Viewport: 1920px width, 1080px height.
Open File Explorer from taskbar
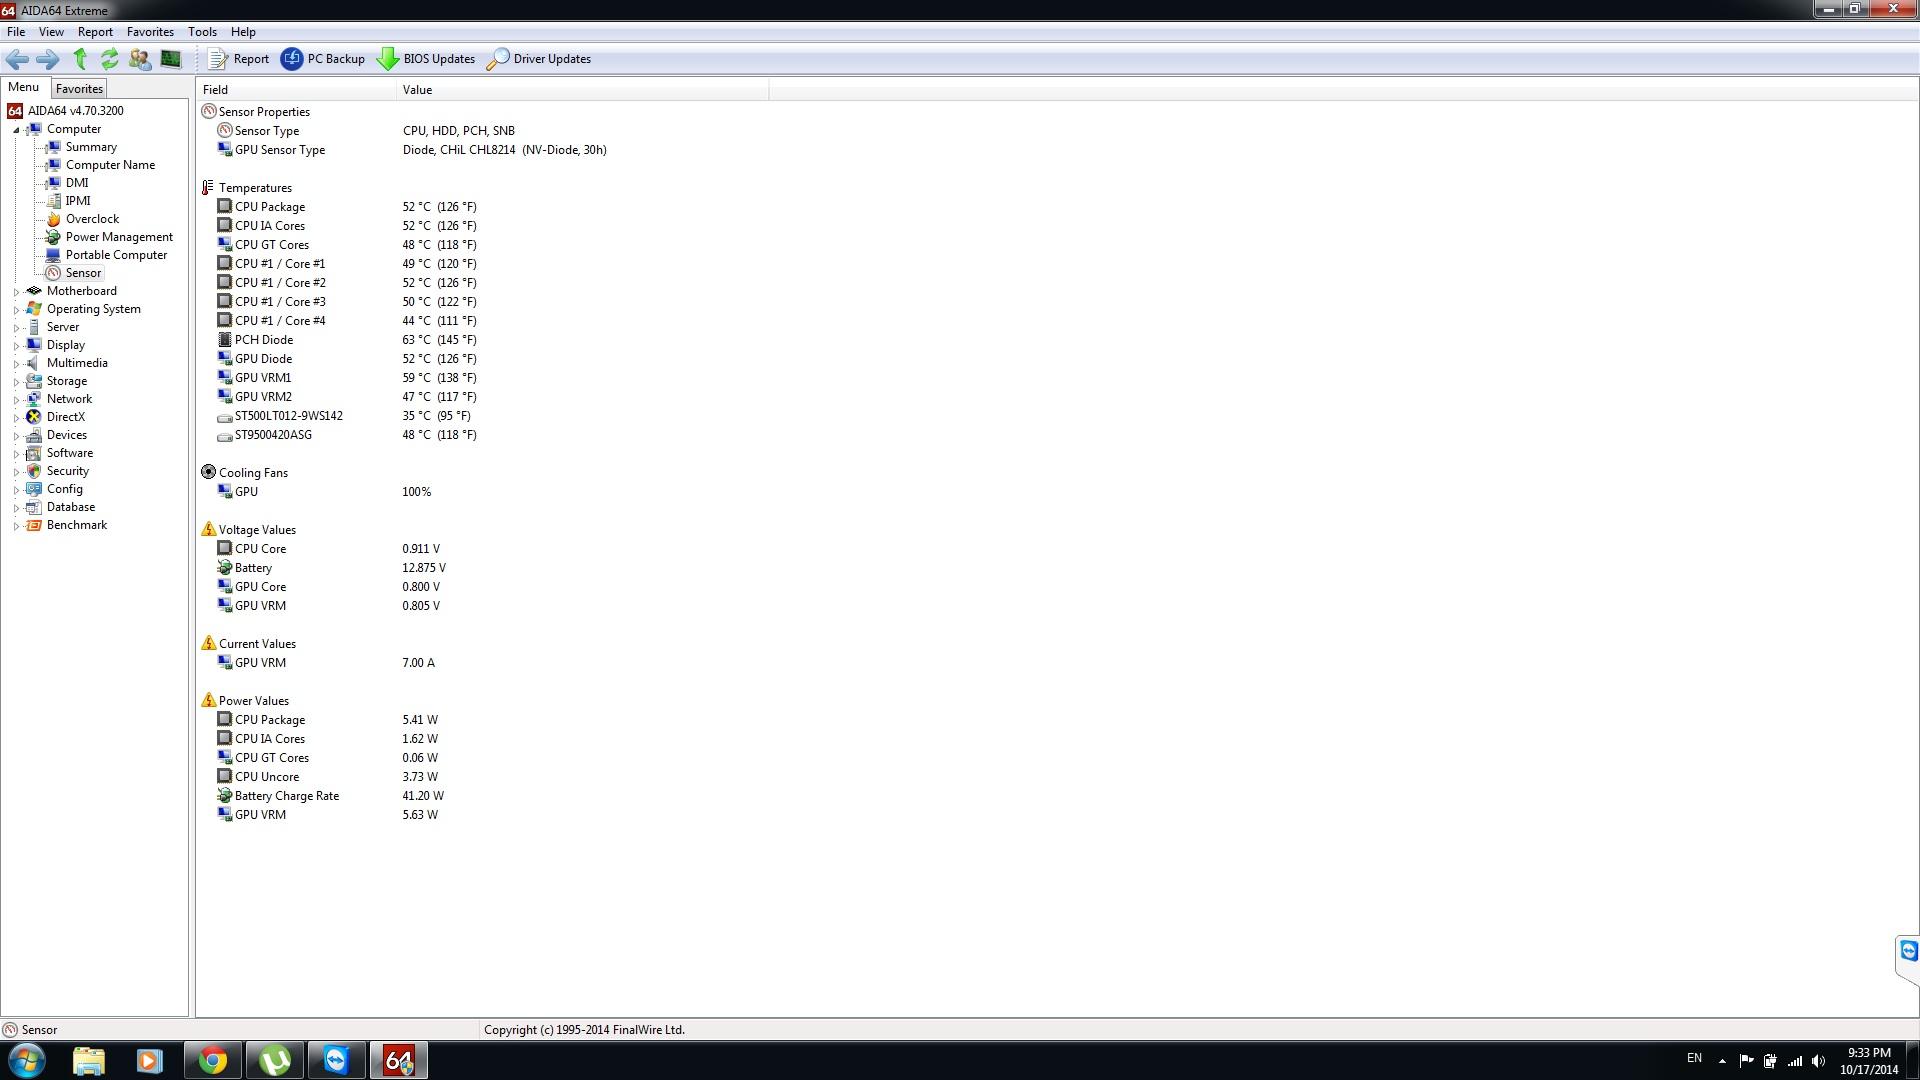click(88, 1060)
